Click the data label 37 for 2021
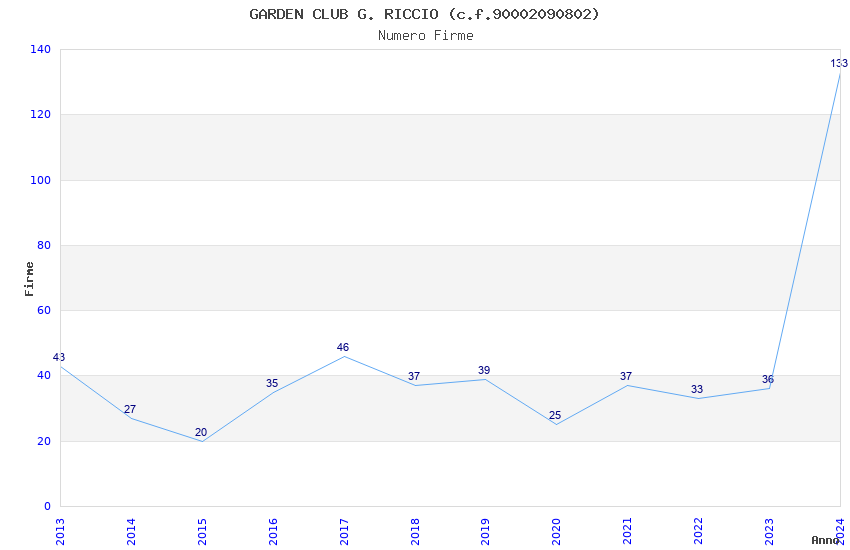Image resolution: width=850 pixels, height=550 pixels. [626, 376]
